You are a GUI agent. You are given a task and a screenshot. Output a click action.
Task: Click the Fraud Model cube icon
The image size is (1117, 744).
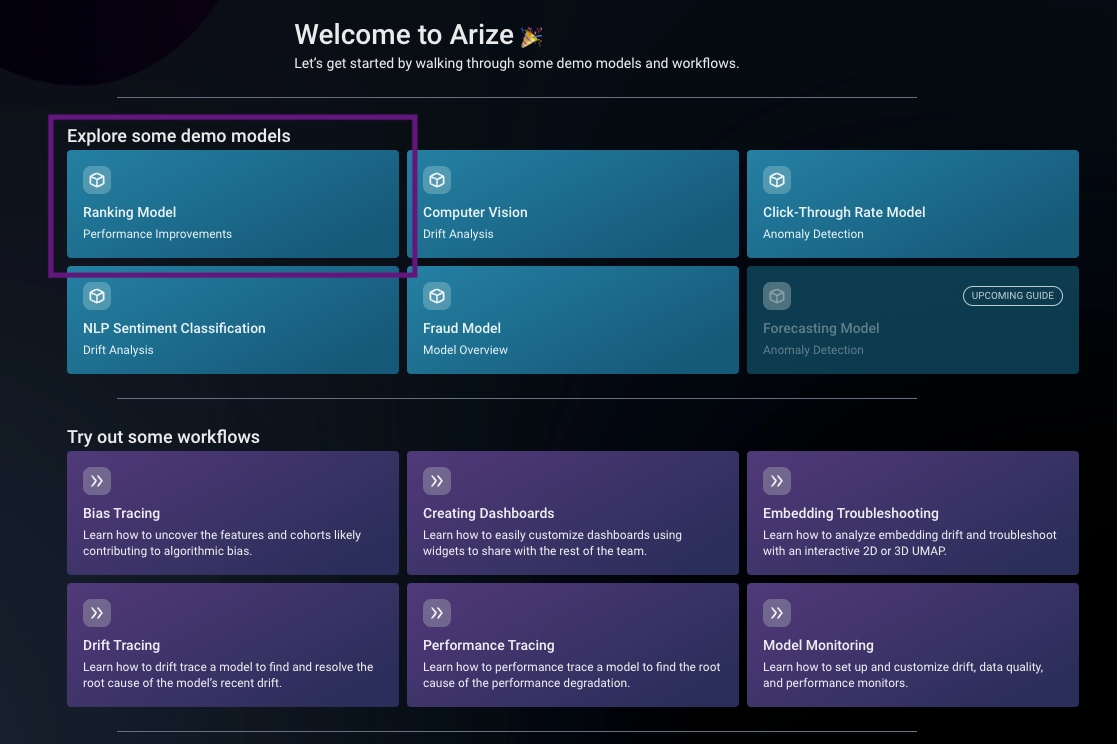tap(437, 296)
